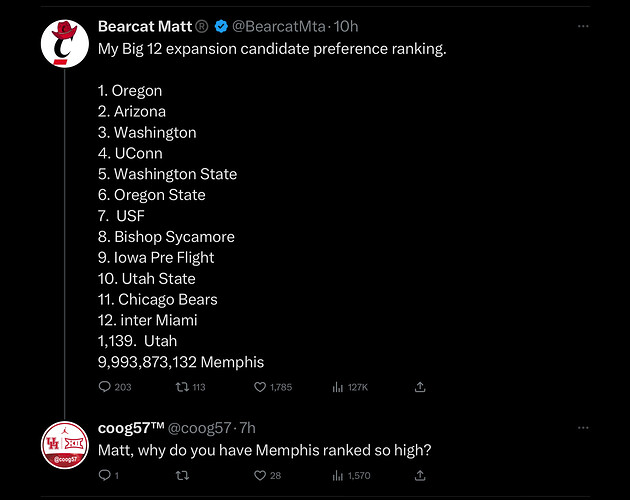
Task: Open coog57's Houston profile avatar
Action: click(x=67, y=442)
